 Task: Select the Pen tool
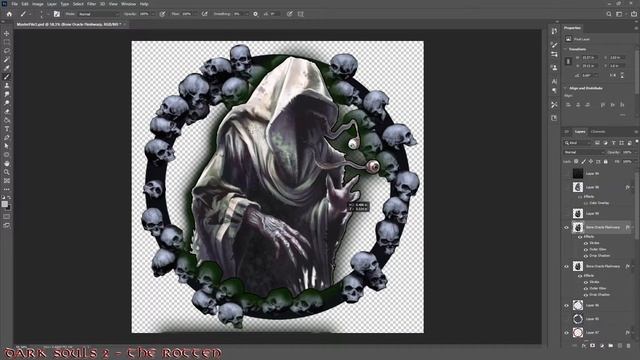(7, 138)
